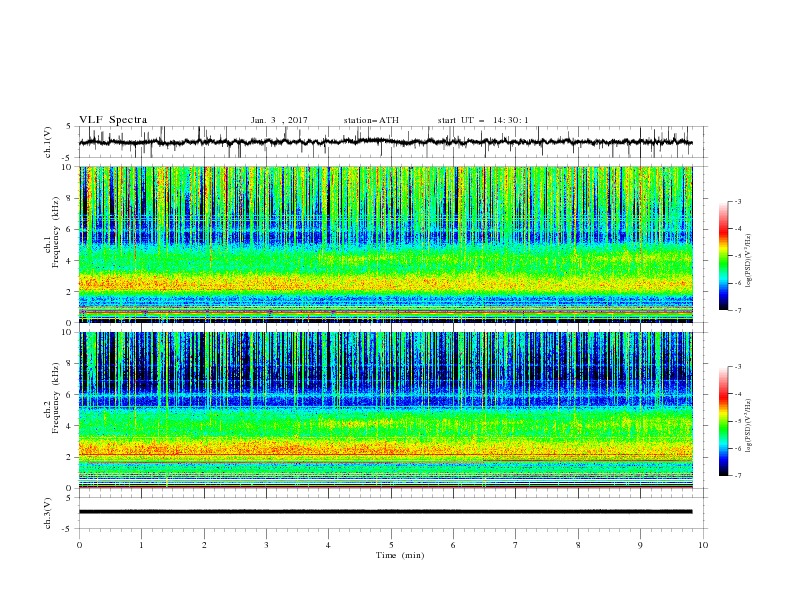Click the '0' tick on time axis
The height and width of the screenshot is (612, 792).
tap(79, 545)
